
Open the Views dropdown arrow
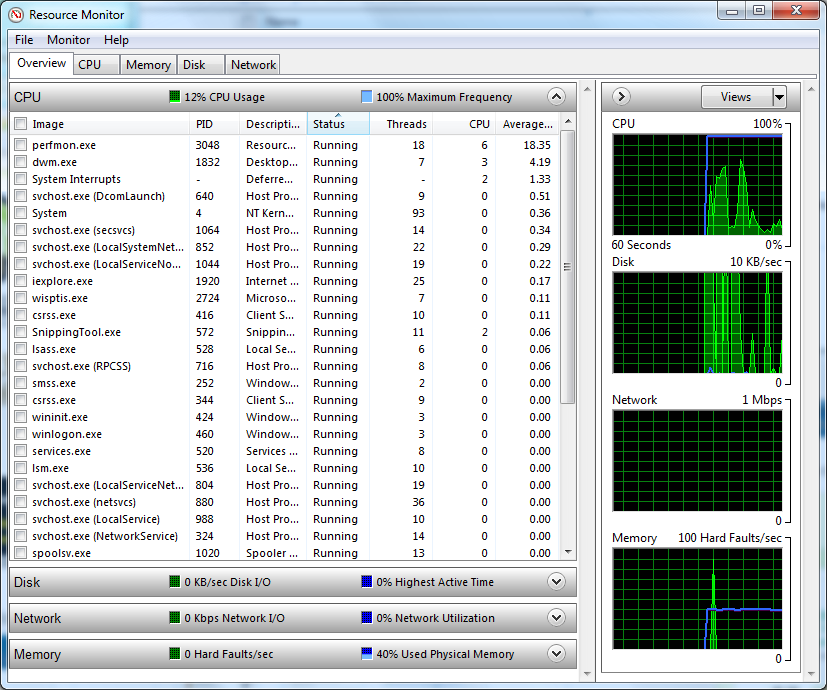point(779,97)
